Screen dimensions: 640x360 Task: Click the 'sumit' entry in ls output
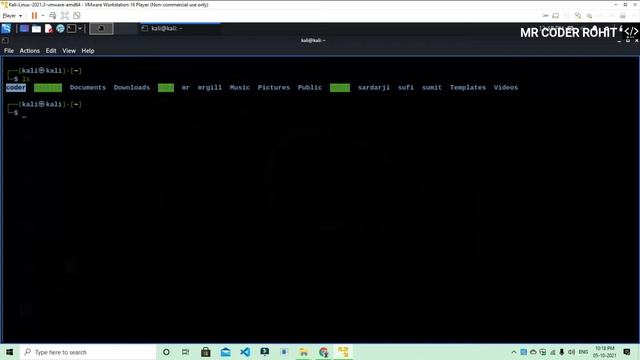point(432,88)
